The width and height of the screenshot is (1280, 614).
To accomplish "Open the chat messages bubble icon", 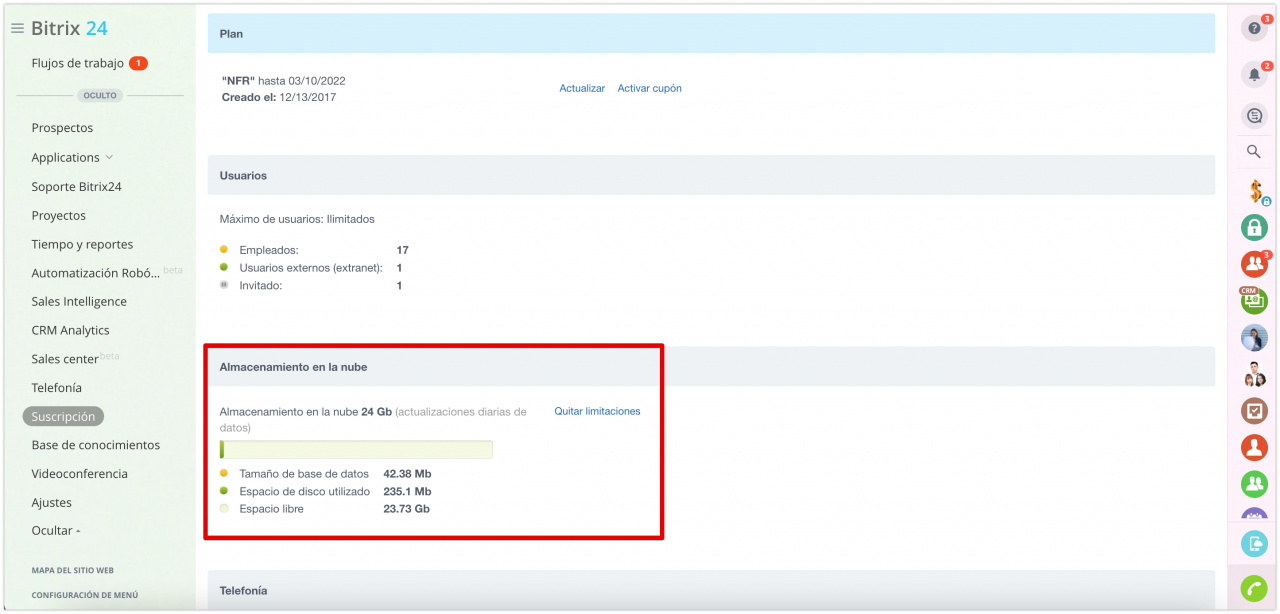I will [x=1254, y=116].
